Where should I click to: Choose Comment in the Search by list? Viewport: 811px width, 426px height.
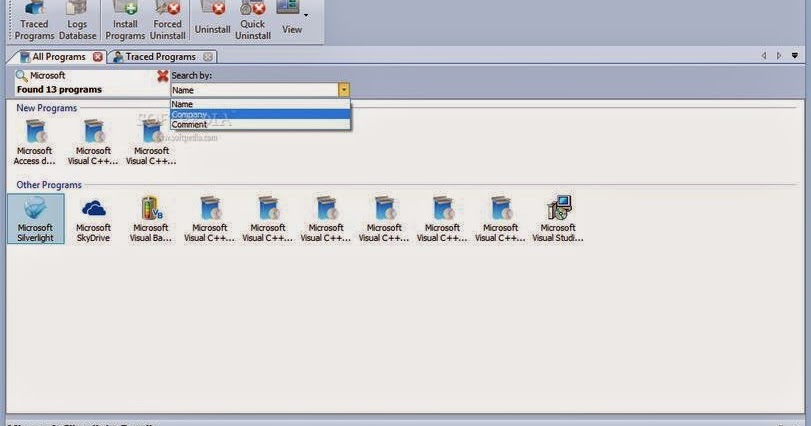[x=260, y=125]
